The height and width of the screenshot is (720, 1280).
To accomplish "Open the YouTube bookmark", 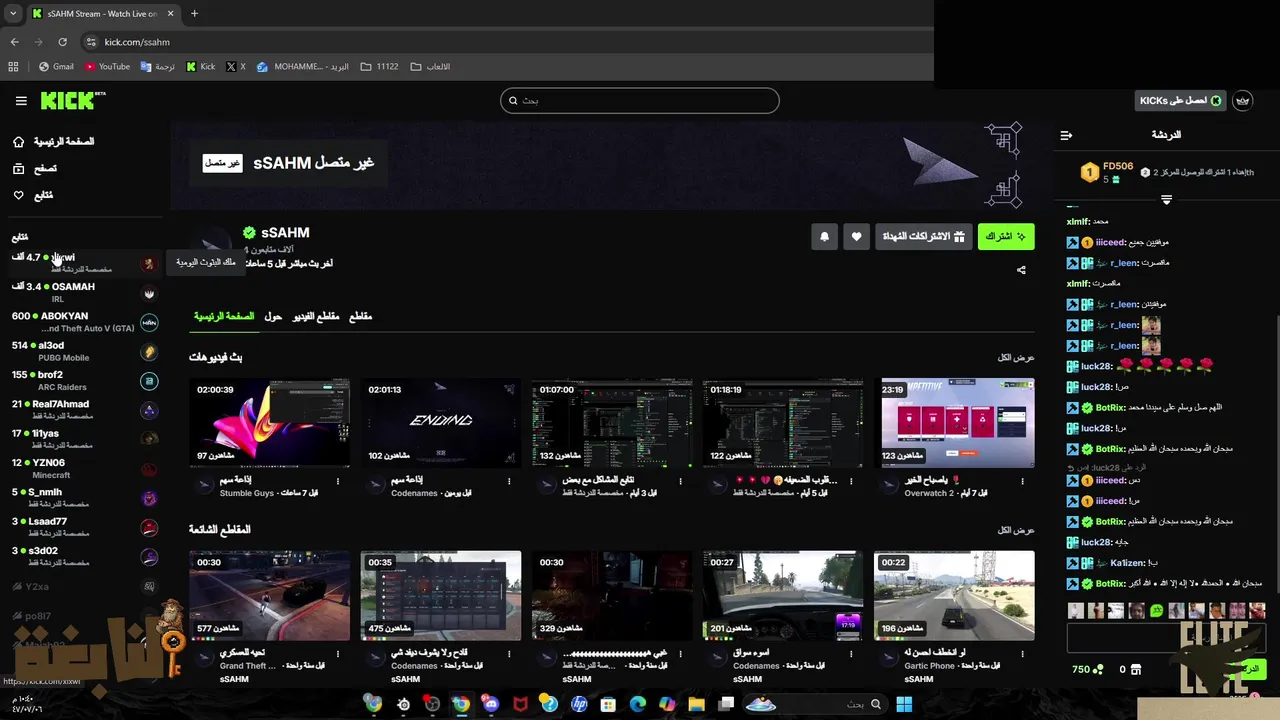I will point(107,67).
